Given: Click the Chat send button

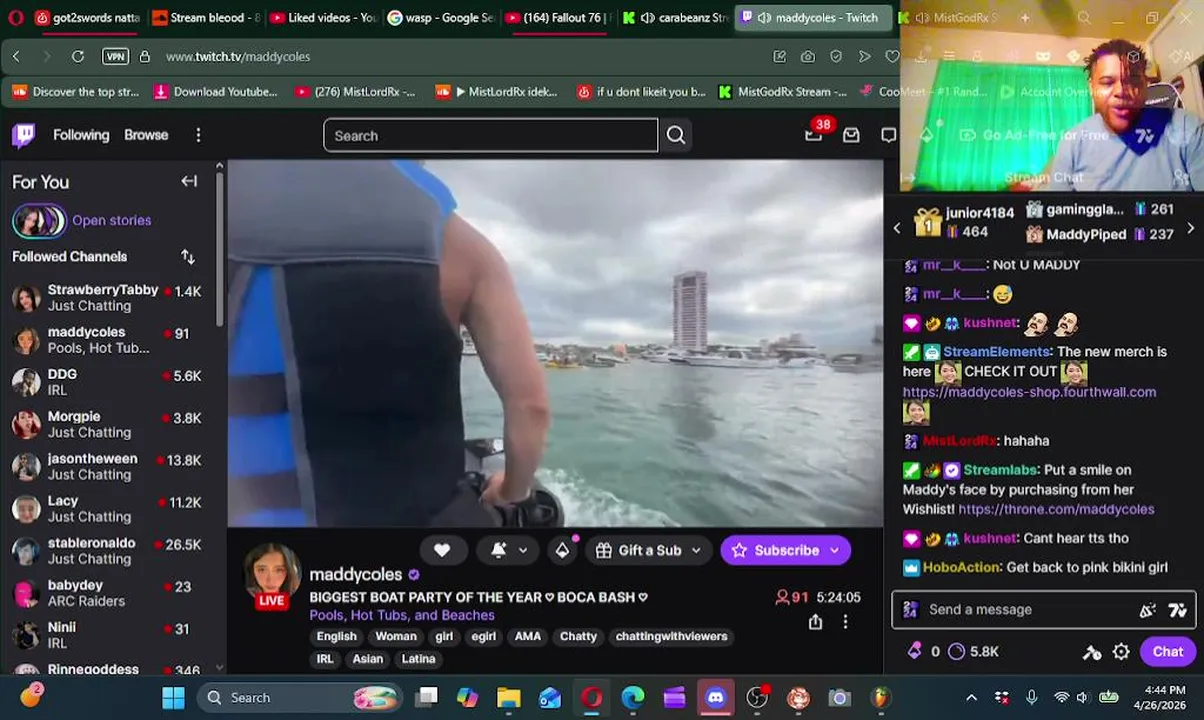Looking at the screenshot, I should [1167, 652].
